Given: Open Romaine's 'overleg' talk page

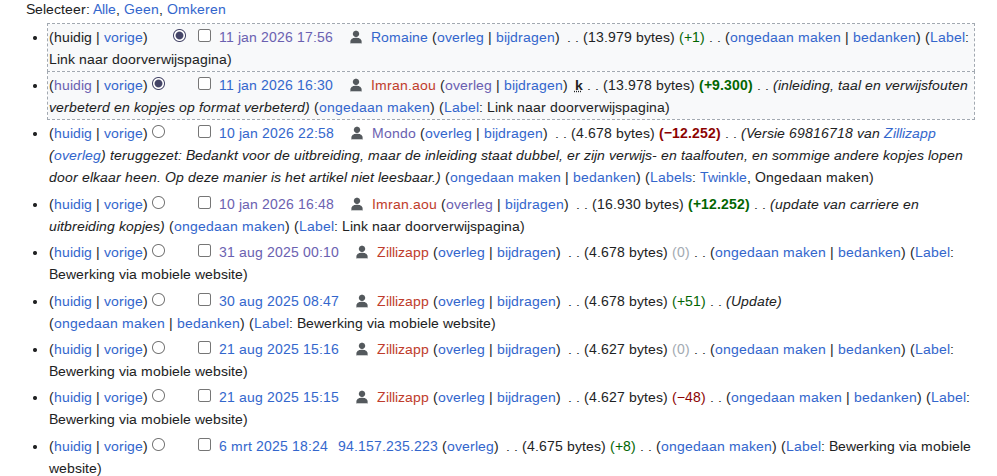Looking at the screenshot, I should [x=460, y=37].
